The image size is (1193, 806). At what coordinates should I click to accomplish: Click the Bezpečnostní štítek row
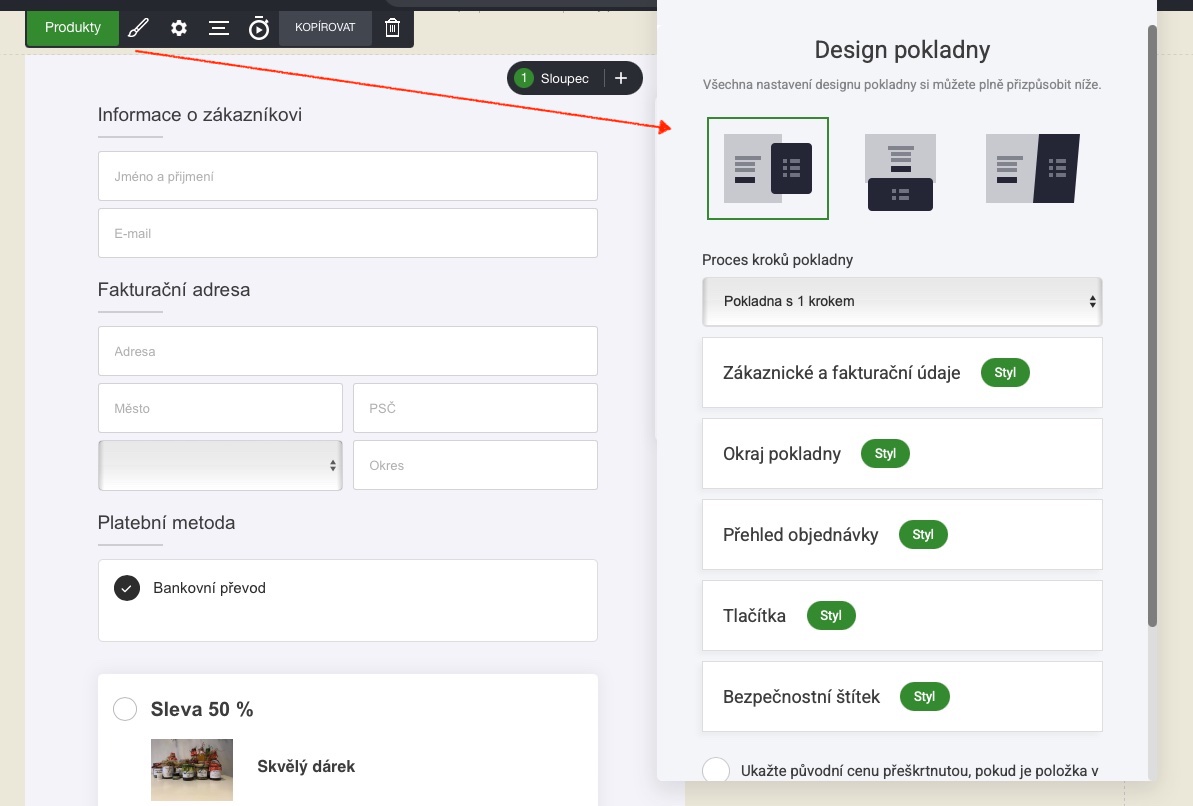coord(902,696)
